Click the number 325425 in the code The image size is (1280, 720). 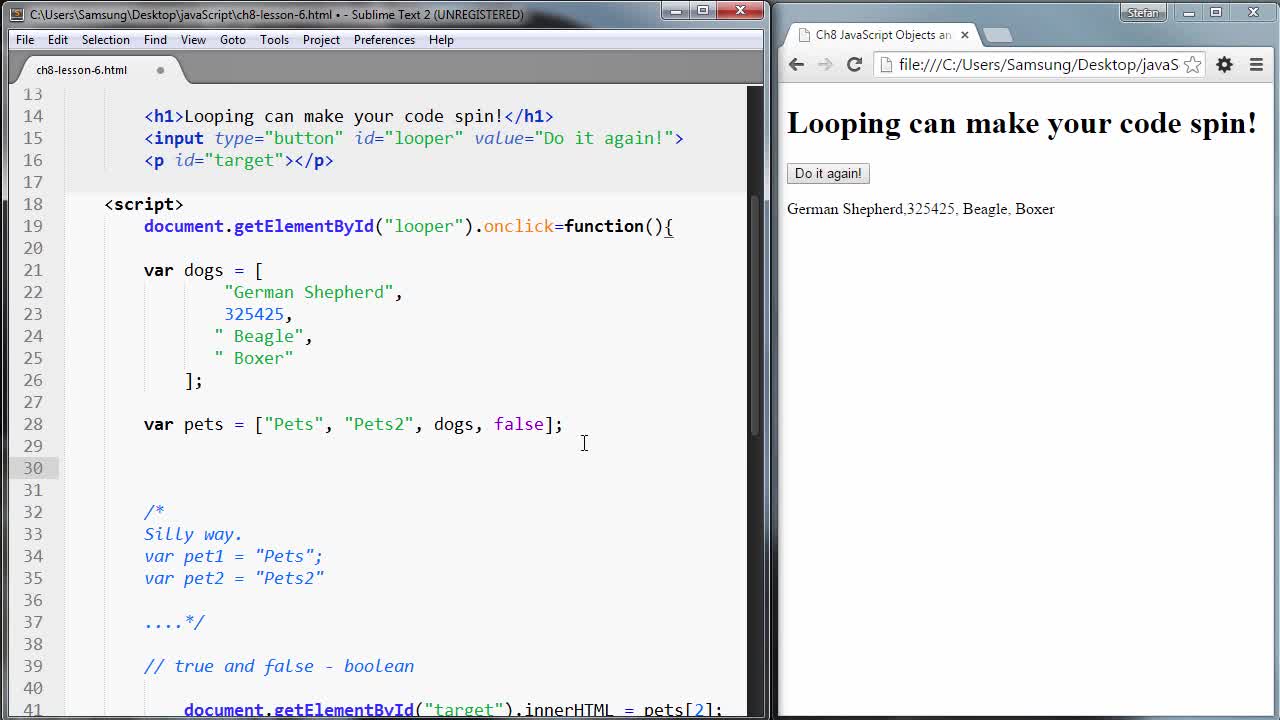[x=254, y=314]
